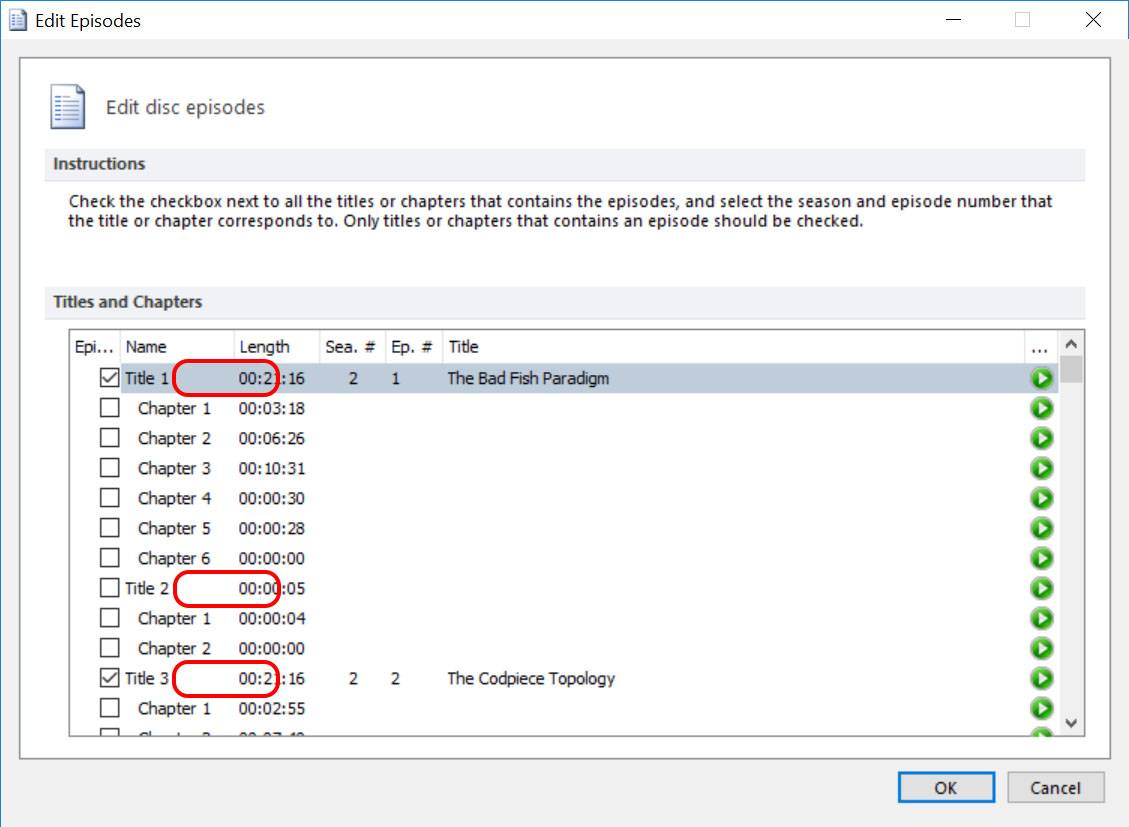Check the Chapter 2 00:06:26 checkbox
Viewport: 1129px width, 827px height.
point(109,438)
